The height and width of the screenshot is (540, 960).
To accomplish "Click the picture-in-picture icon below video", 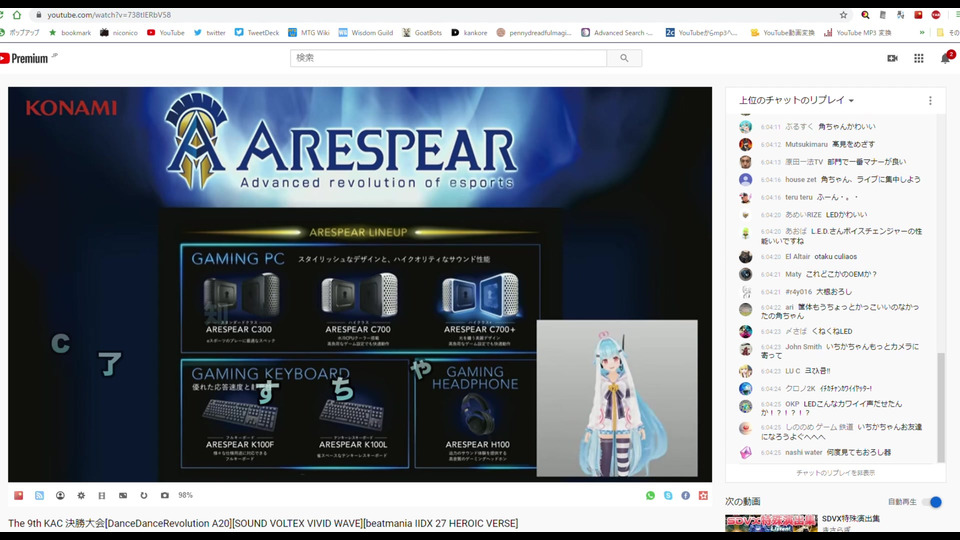I will click(123, 495).
